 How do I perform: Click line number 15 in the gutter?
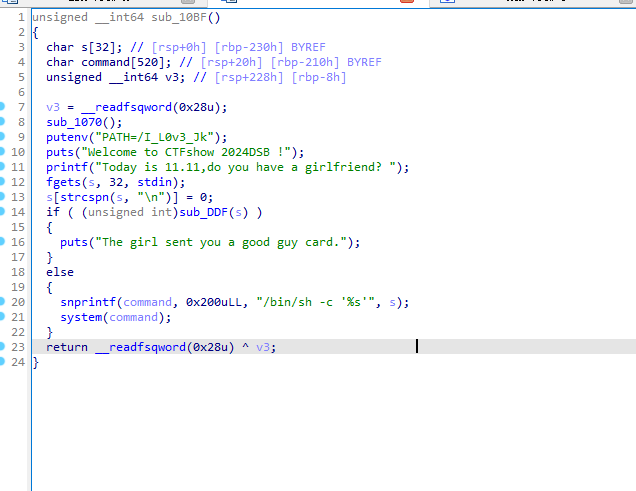pyautogui.click(x=19, y=227)
